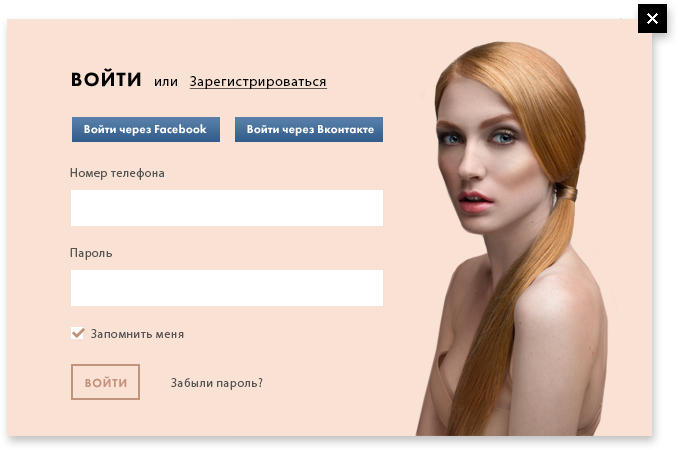
Task: Click the word Facebook on the blue button
Action: 180,129
